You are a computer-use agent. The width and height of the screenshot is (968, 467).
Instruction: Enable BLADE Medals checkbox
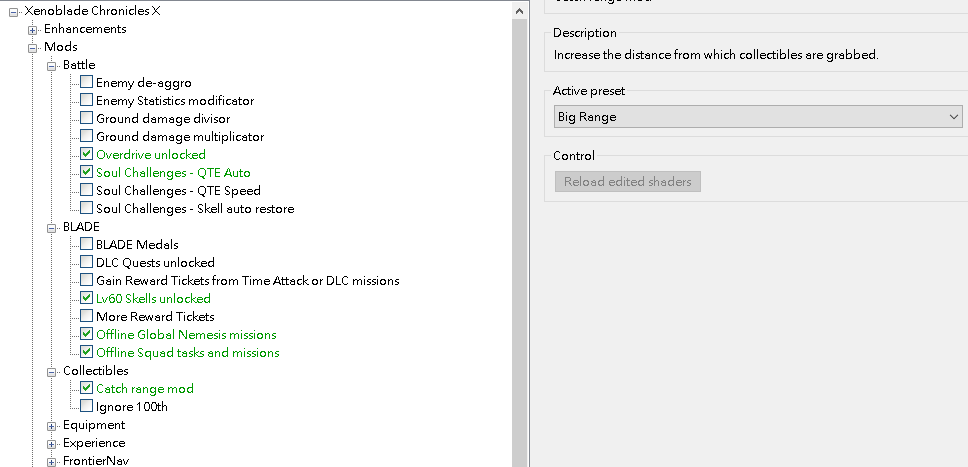[x=86, y=244]
